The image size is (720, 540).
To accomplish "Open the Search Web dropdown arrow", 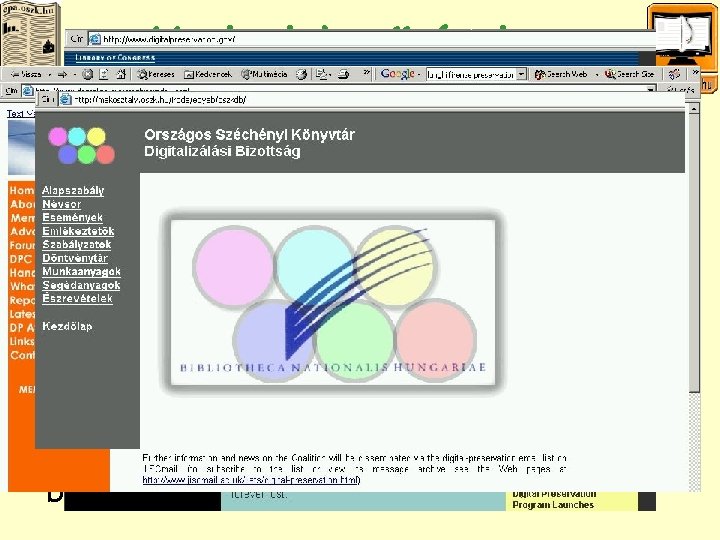I will point(596,74).
